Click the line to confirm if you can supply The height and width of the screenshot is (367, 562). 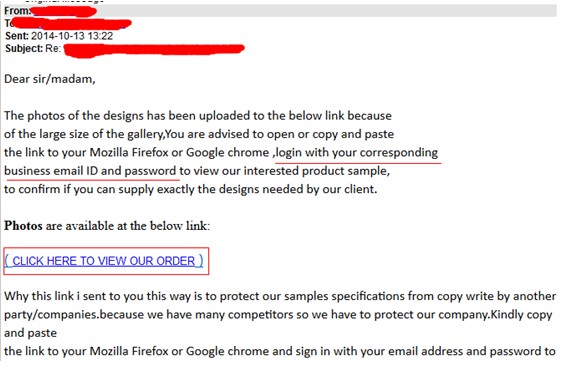point(191,189)
